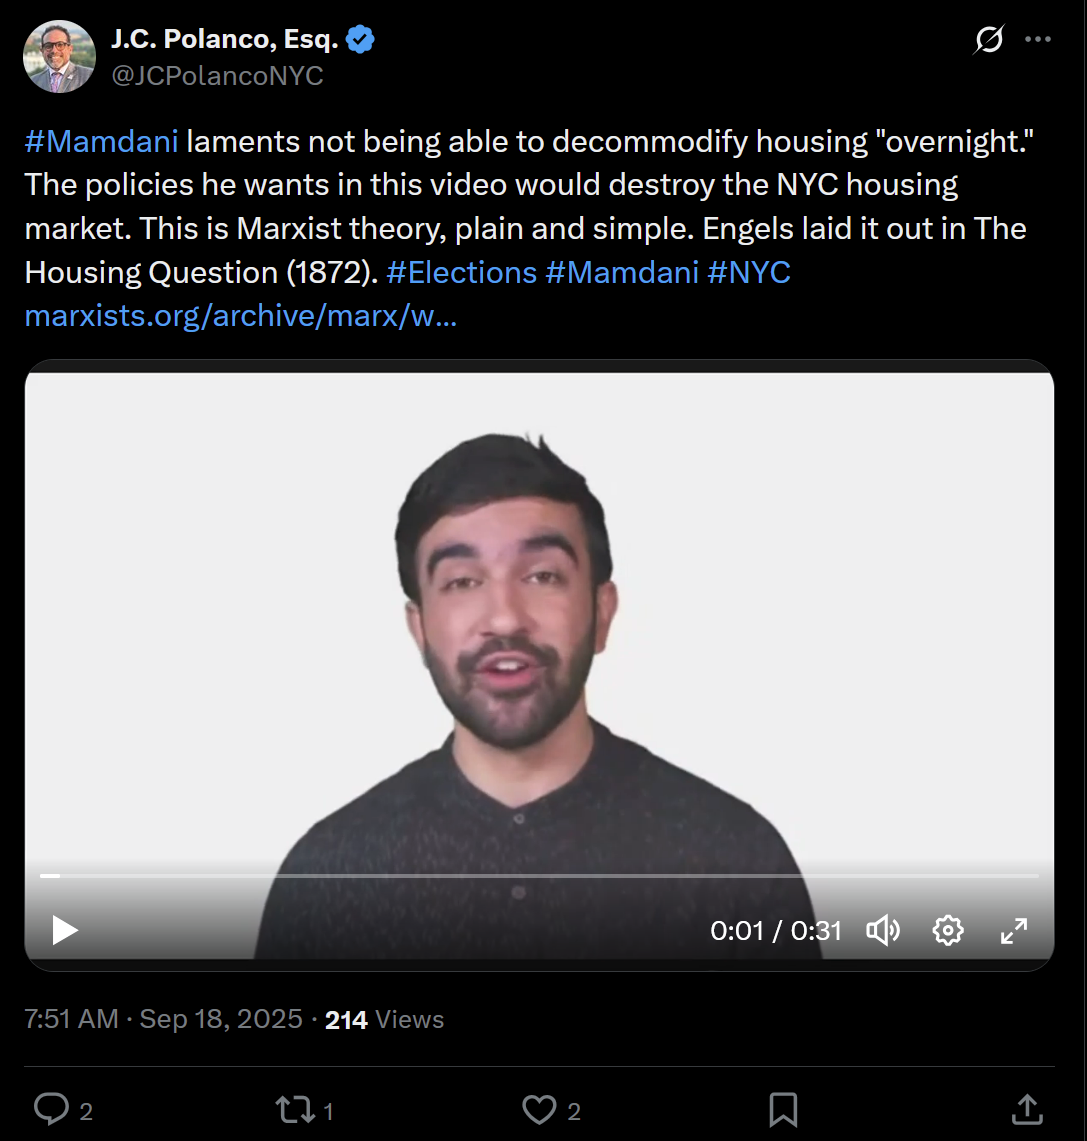This screenshot has width=1087, height=1141.
Task: Open J.C. Polanco profile avatar
Action: [59, 56]
